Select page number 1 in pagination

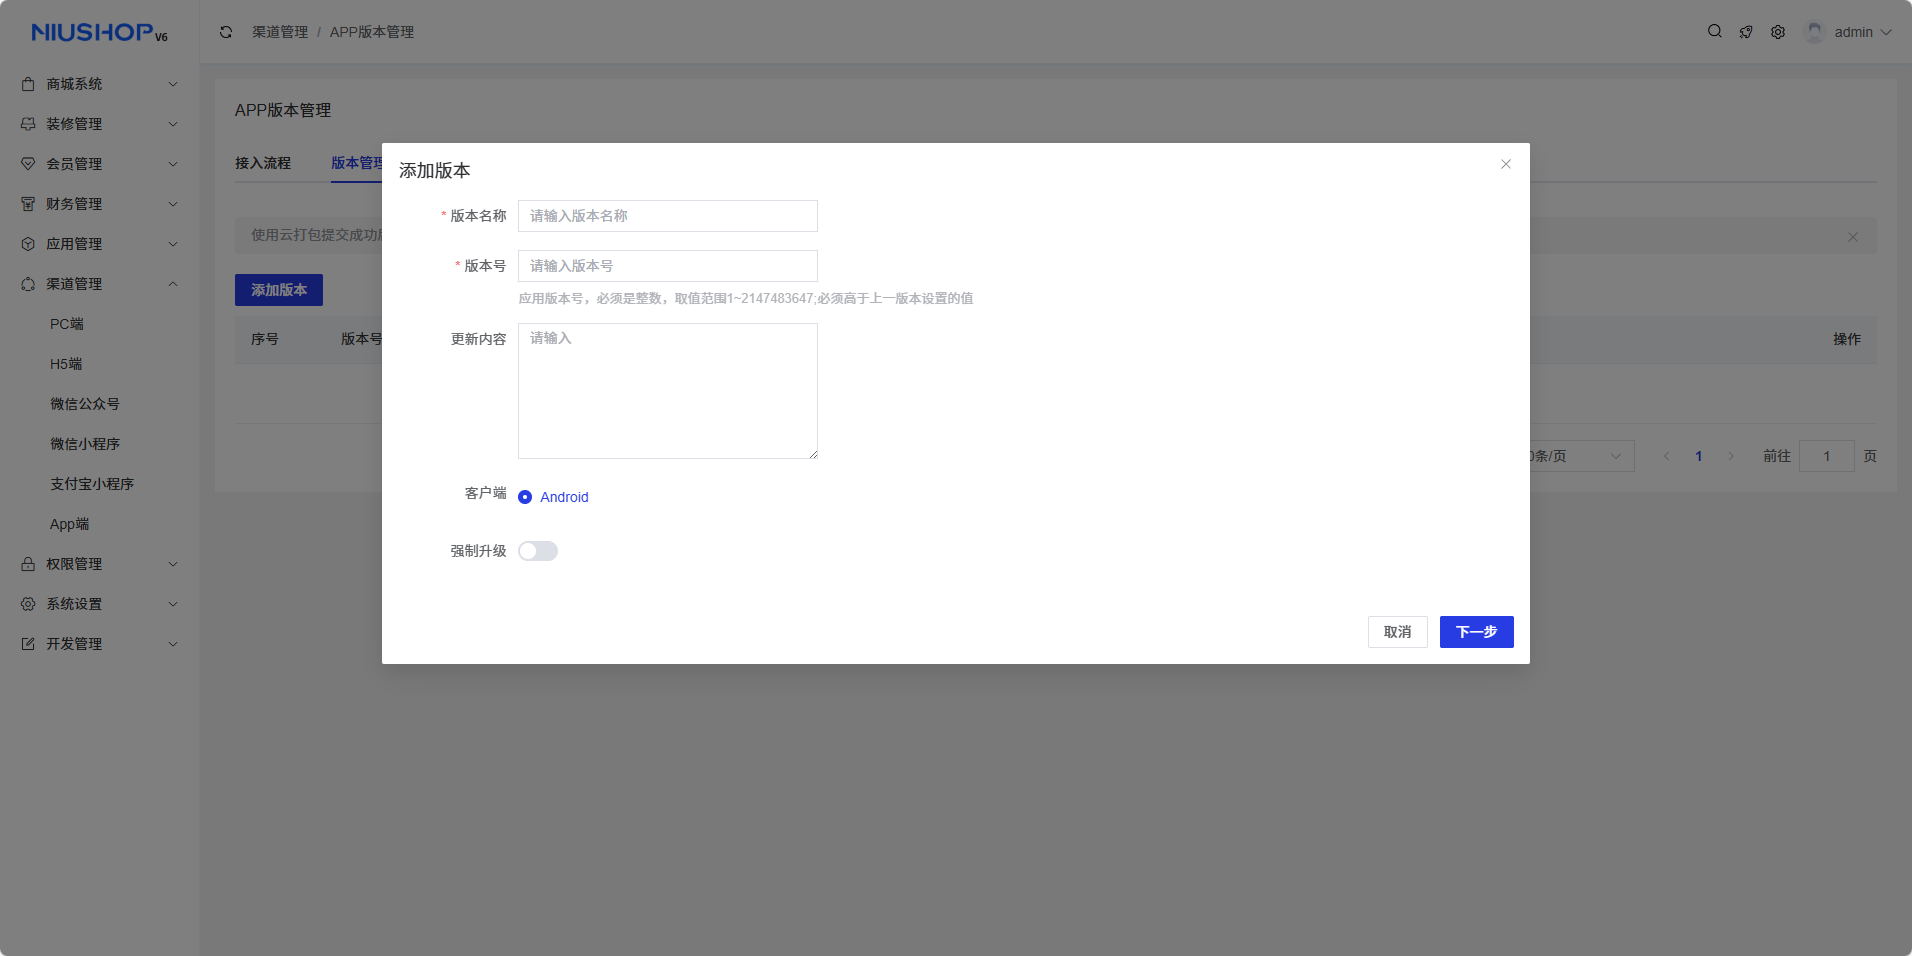point(1699,456)
